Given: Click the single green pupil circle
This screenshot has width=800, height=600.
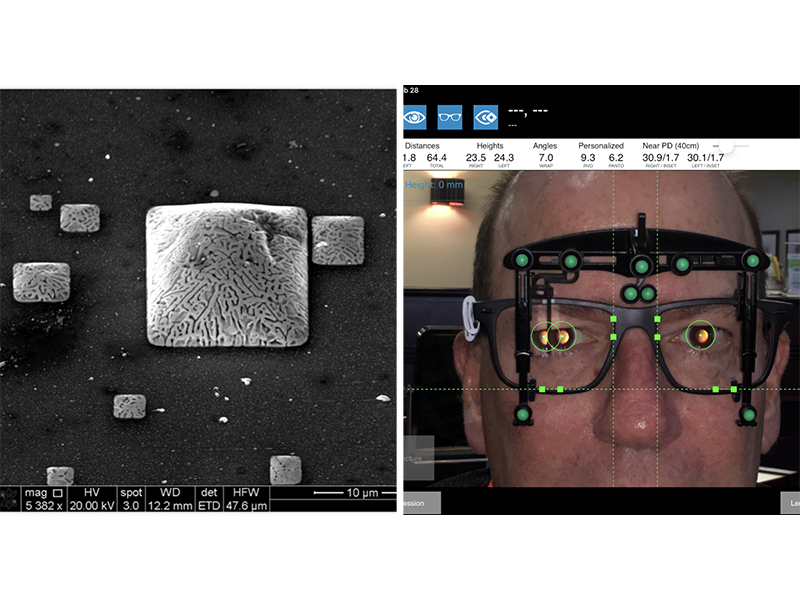Looking at the screenshot, I should tap(700, 334).
